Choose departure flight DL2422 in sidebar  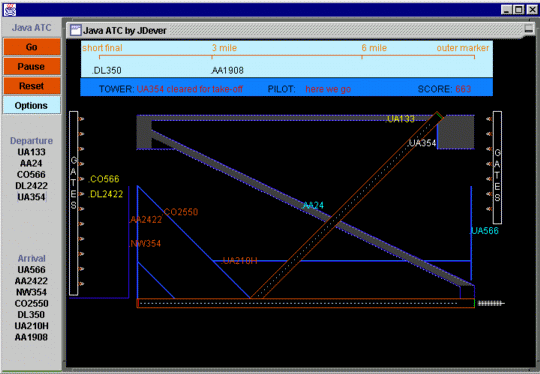[x=31, y=186]
